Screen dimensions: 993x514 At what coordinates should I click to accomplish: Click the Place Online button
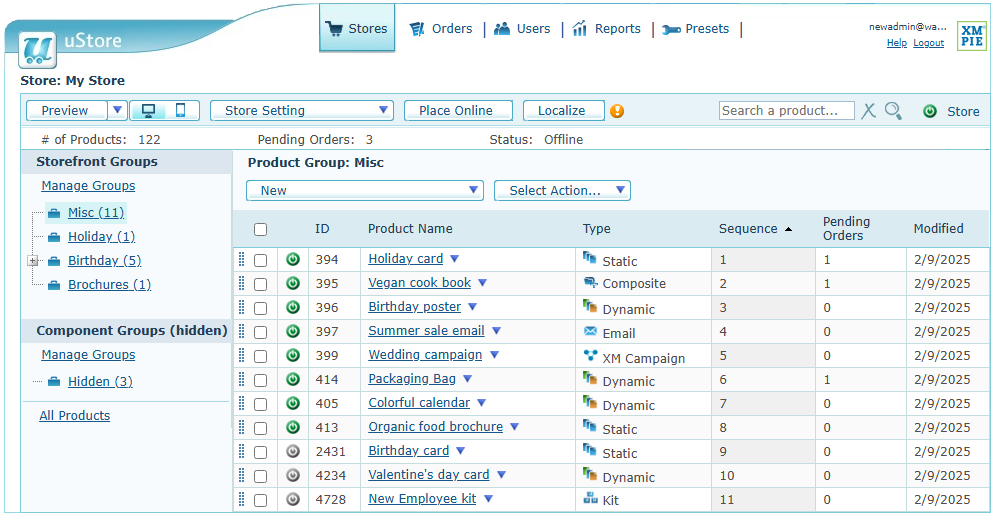457,111
